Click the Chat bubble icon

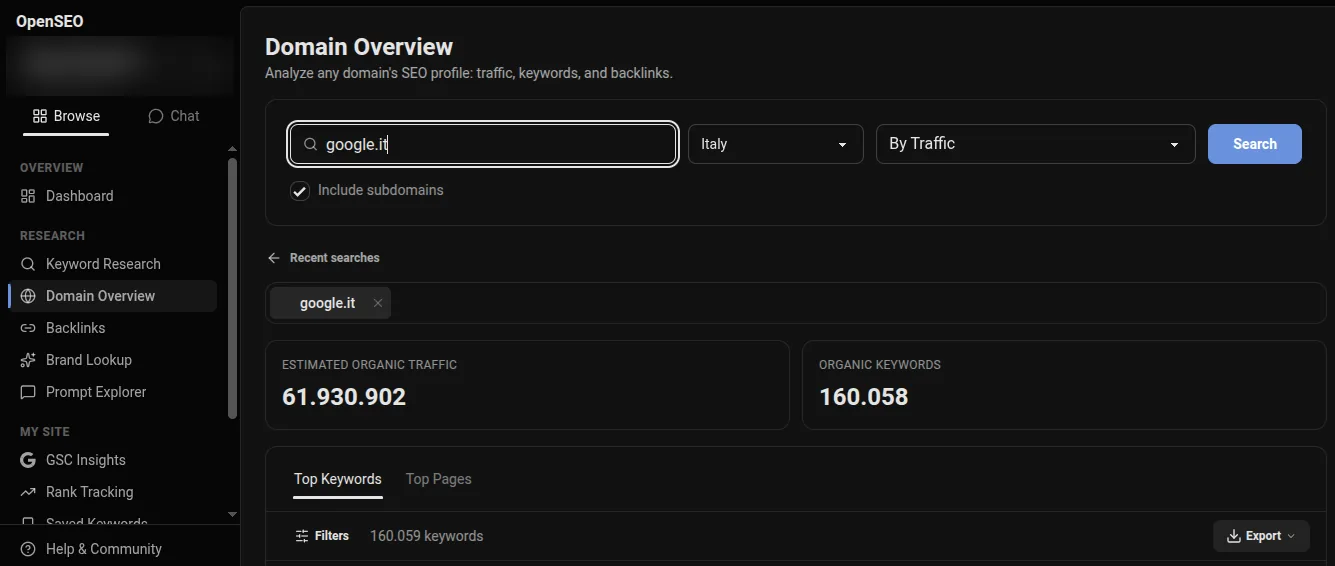point(155,116)
